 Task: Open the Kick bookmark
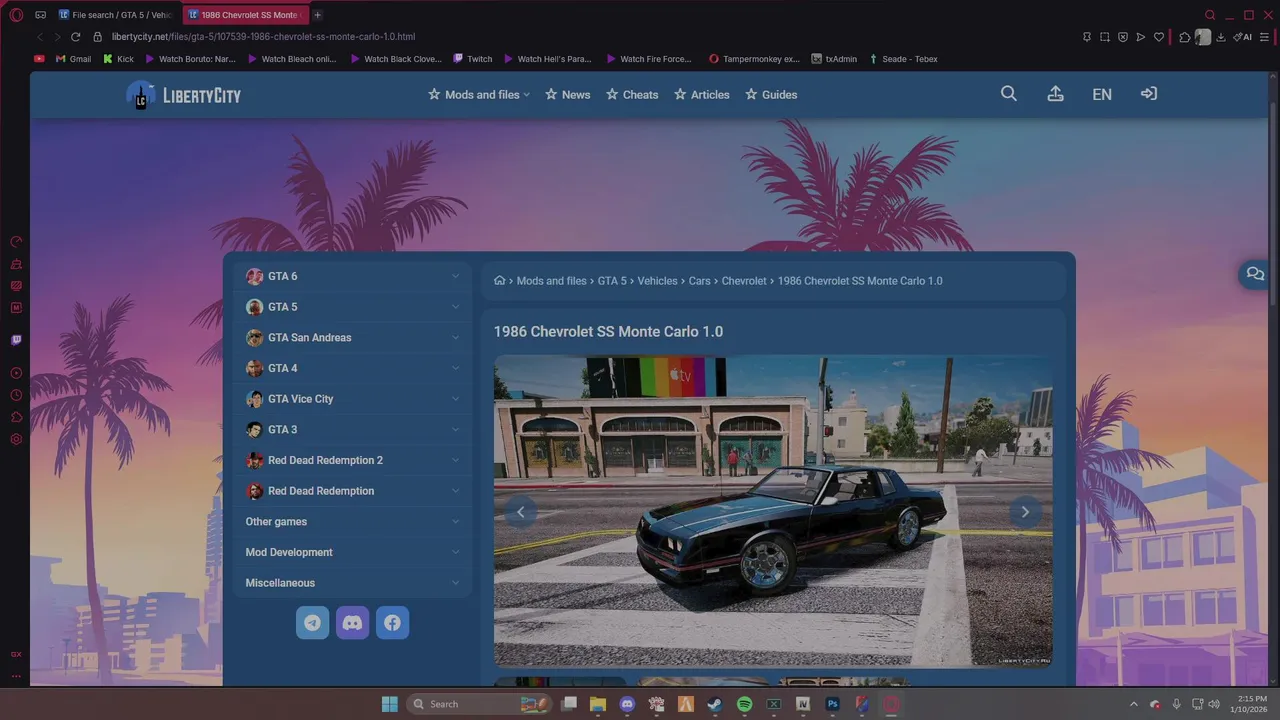(x=118, y=59)
